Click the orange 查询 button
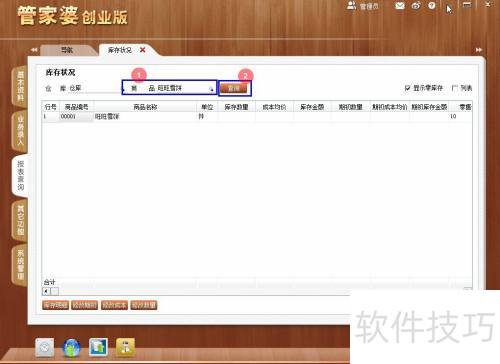 pyautogui.click(x=234, y=88)
